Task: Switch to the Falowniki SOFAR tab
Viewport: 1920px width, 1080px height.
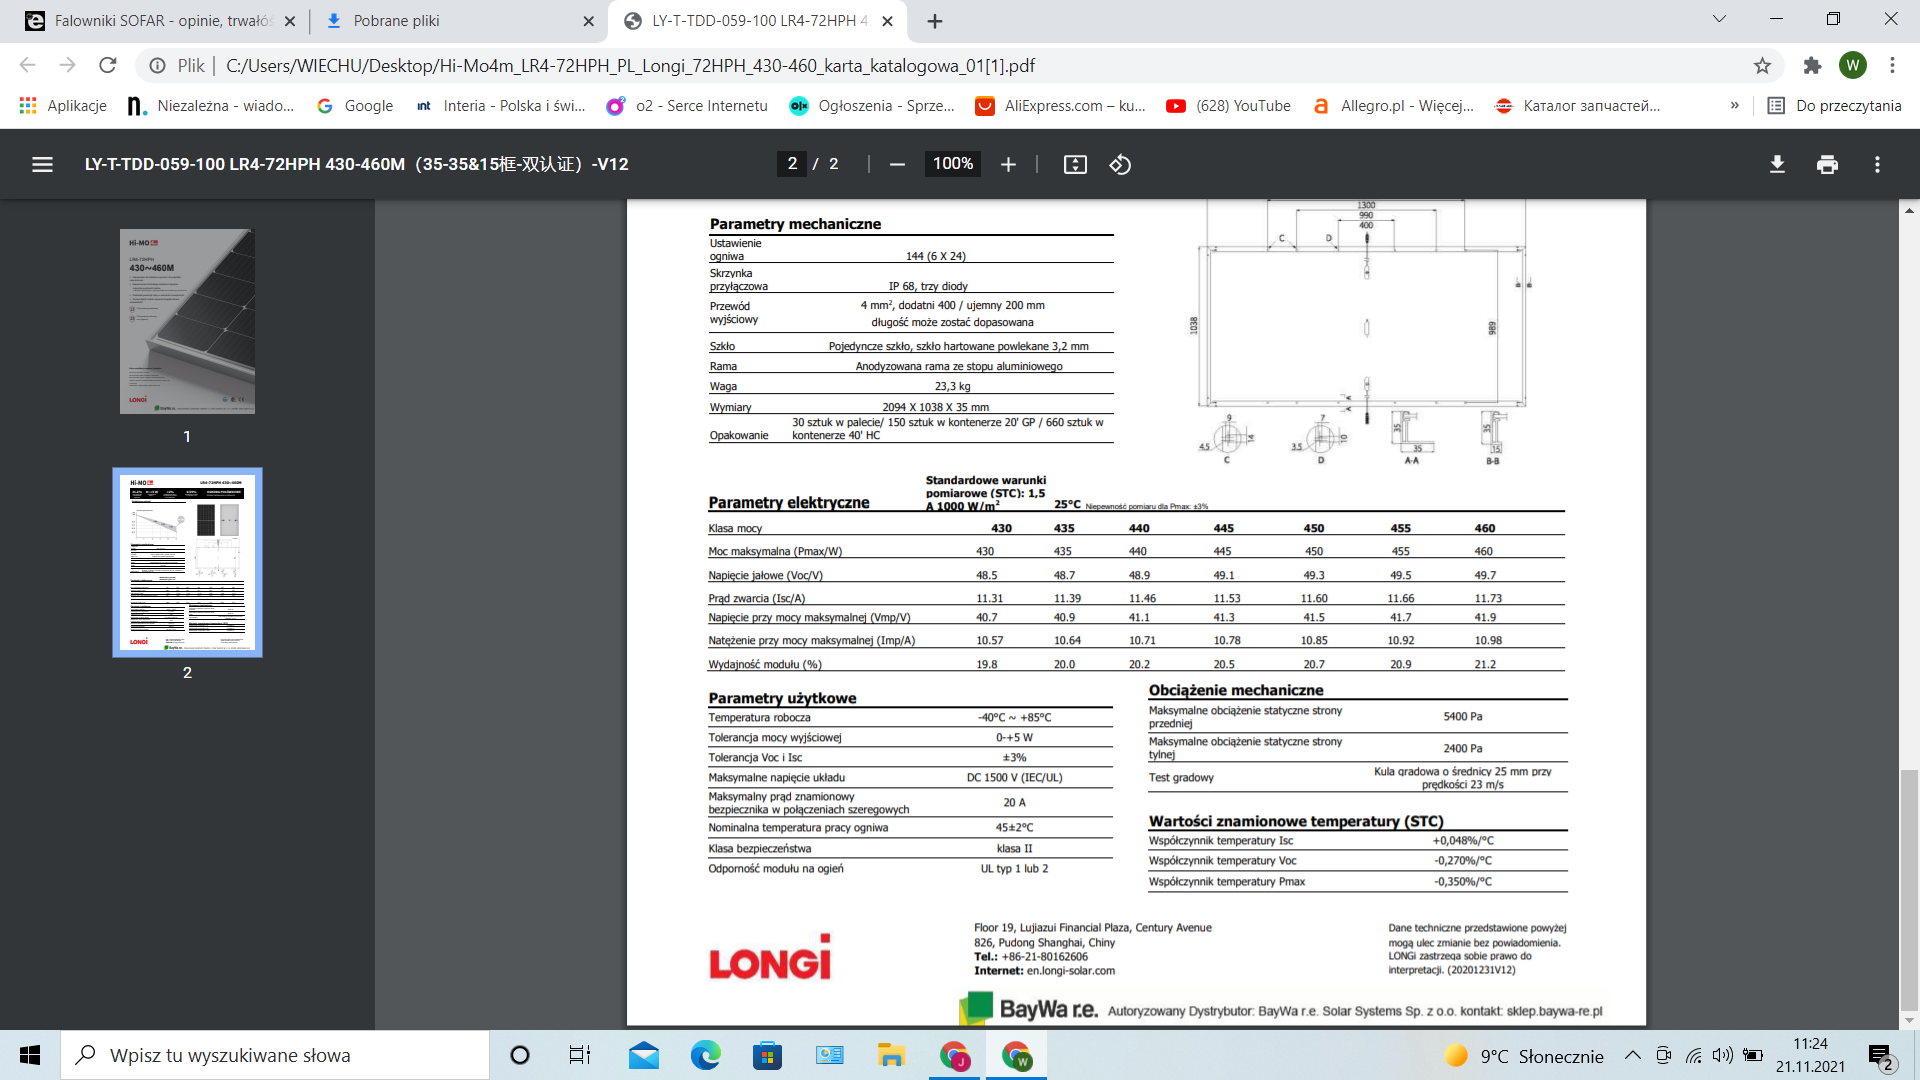Action: [160, 21]
